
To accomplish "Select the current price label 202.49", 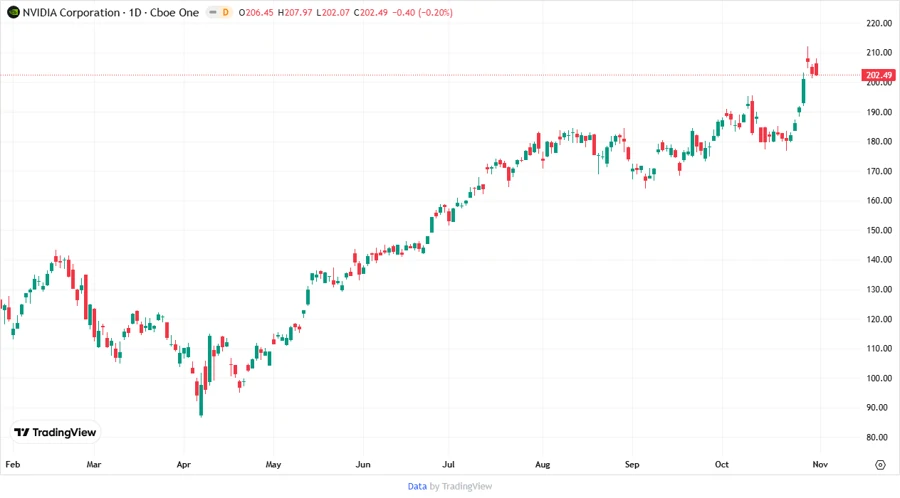I will [879, 75].
